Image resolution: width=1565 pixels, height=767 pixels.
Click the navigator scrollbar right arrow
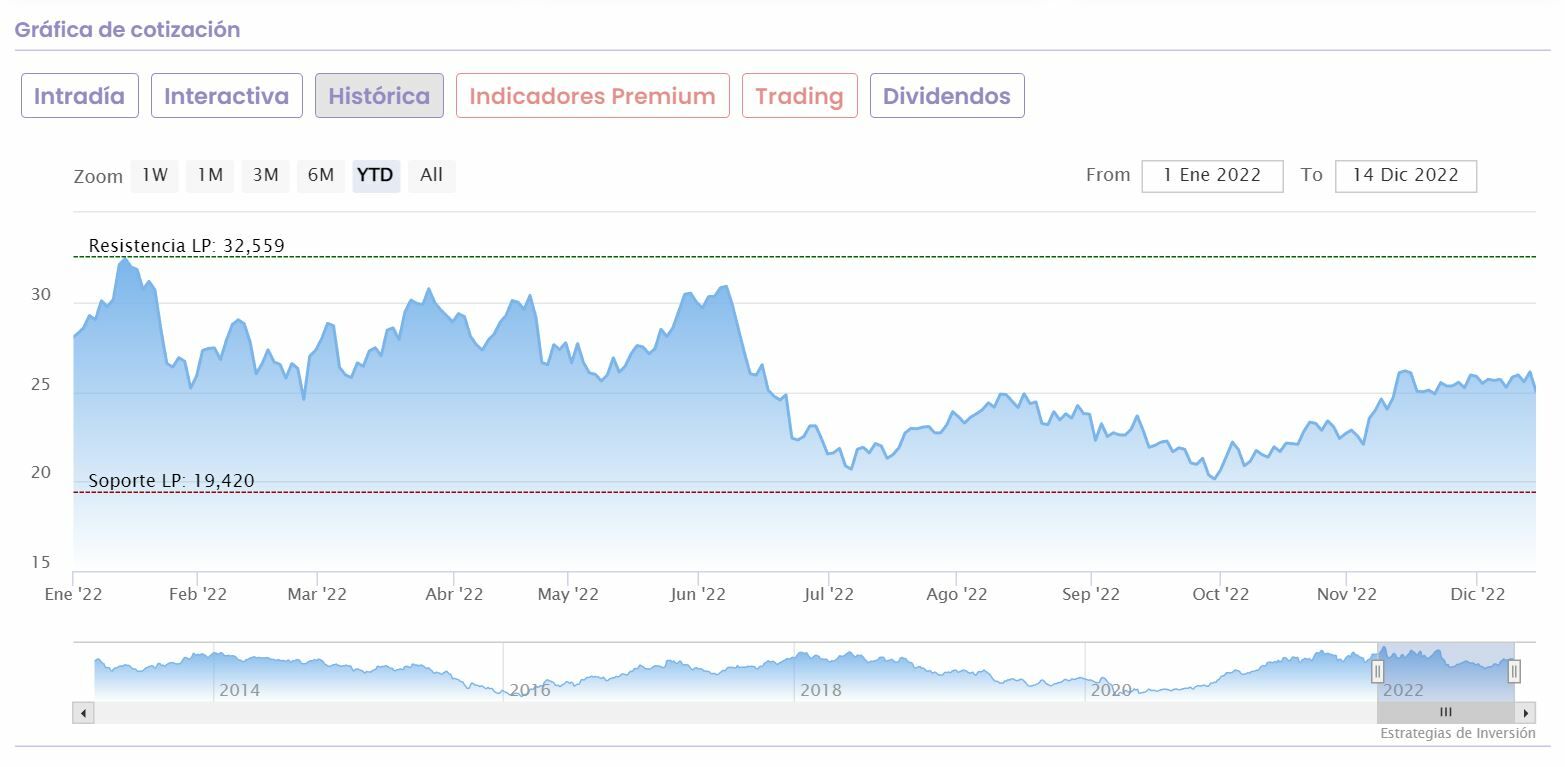click(1526, 713)
